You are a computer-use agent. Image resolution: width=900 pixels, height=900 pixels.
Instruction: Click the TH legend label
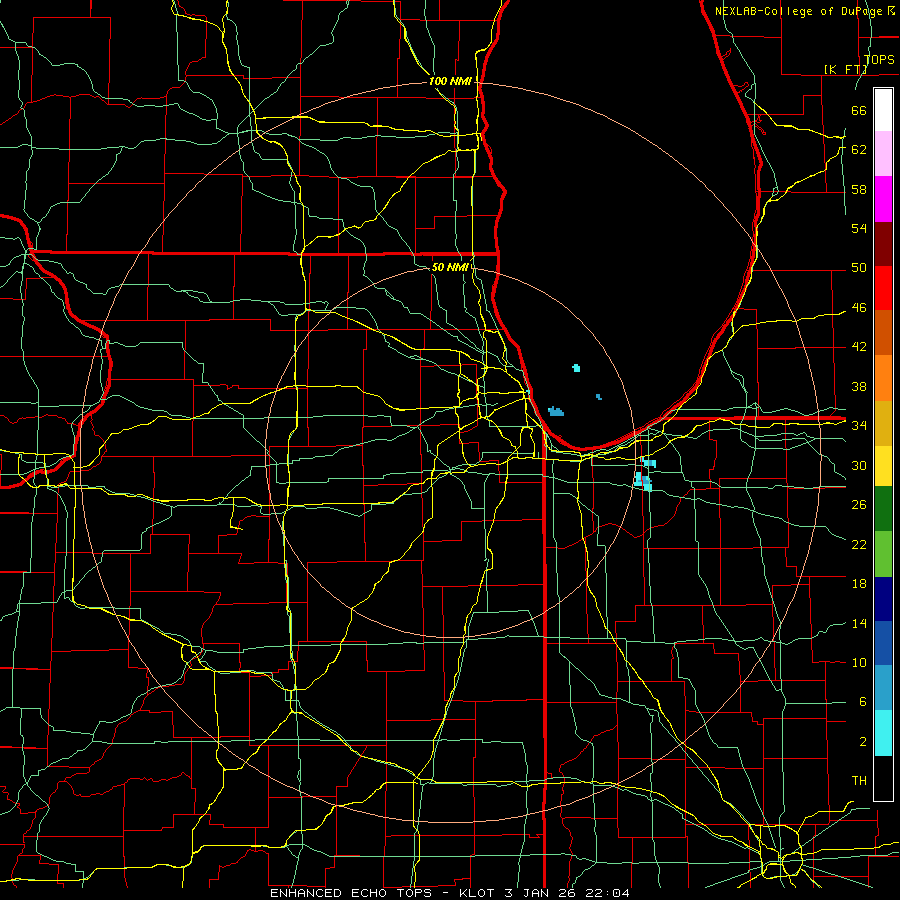(859, 781)
